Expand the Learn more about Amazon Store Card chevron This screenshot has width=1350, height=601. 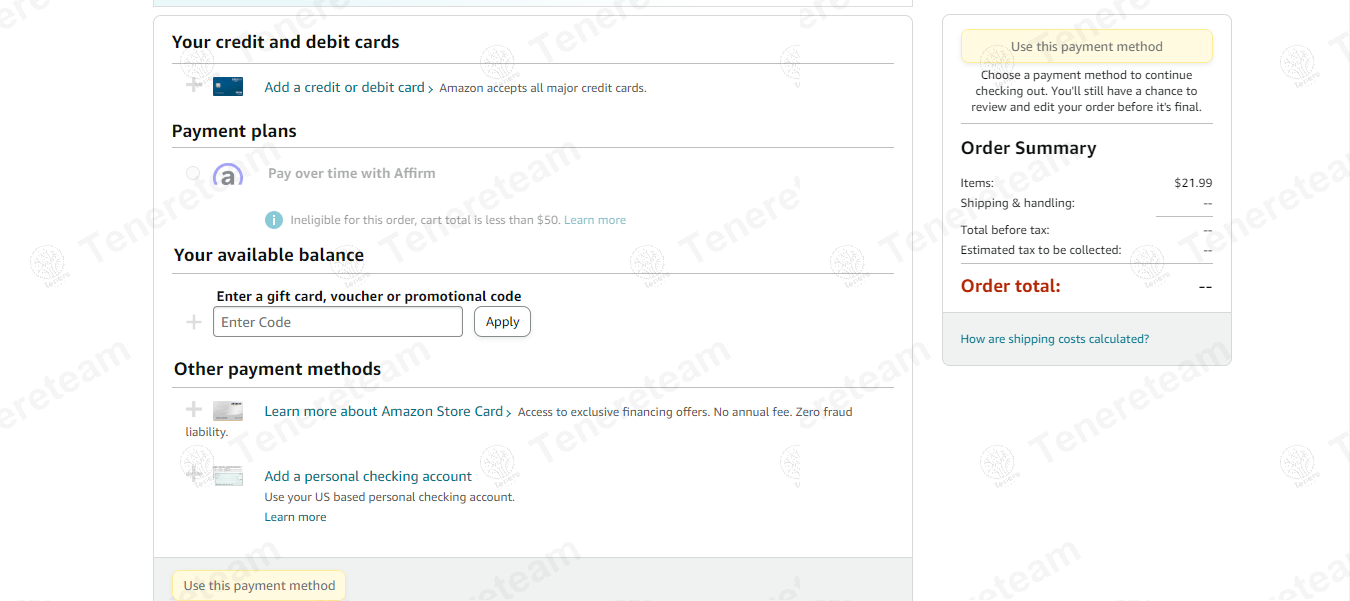[509, 413]
